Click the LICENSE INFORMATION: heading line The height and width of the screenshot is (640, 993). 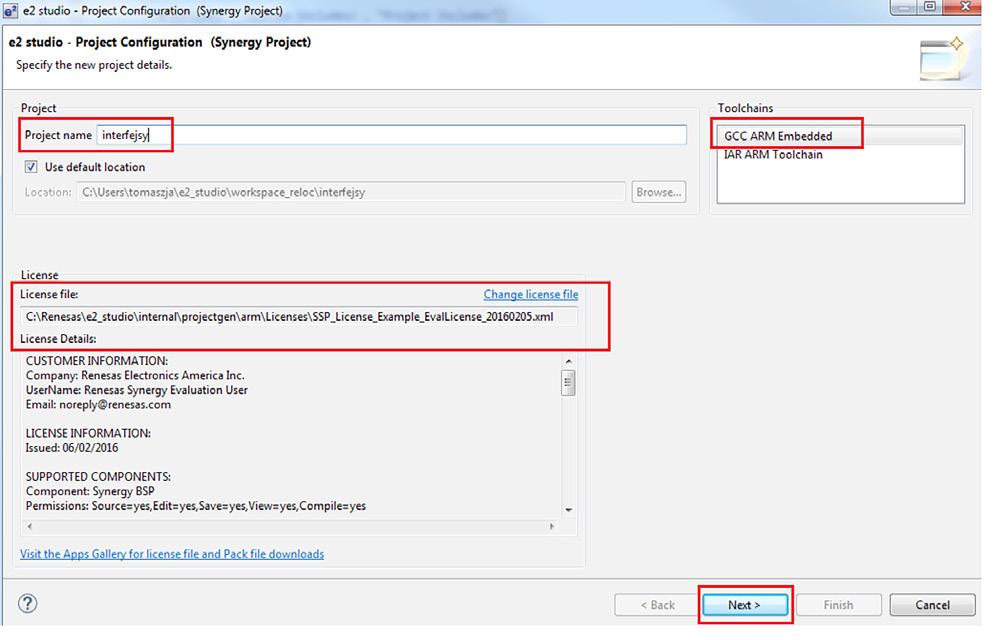[88, 434]
